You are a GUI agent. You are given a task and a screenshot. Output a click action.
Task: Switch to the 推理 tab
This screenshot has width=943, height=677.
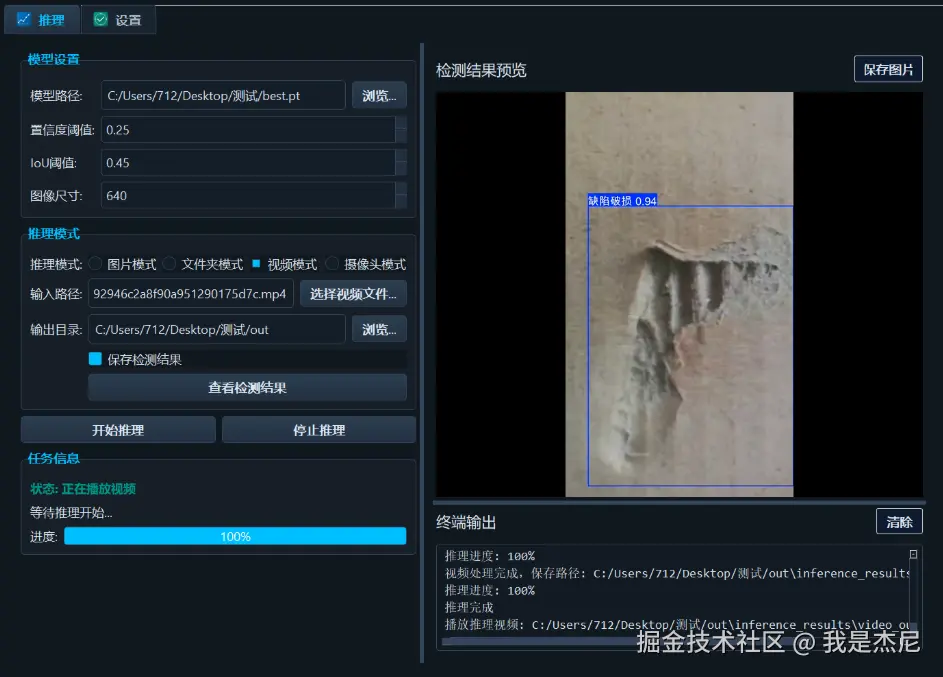click(41, 19)
